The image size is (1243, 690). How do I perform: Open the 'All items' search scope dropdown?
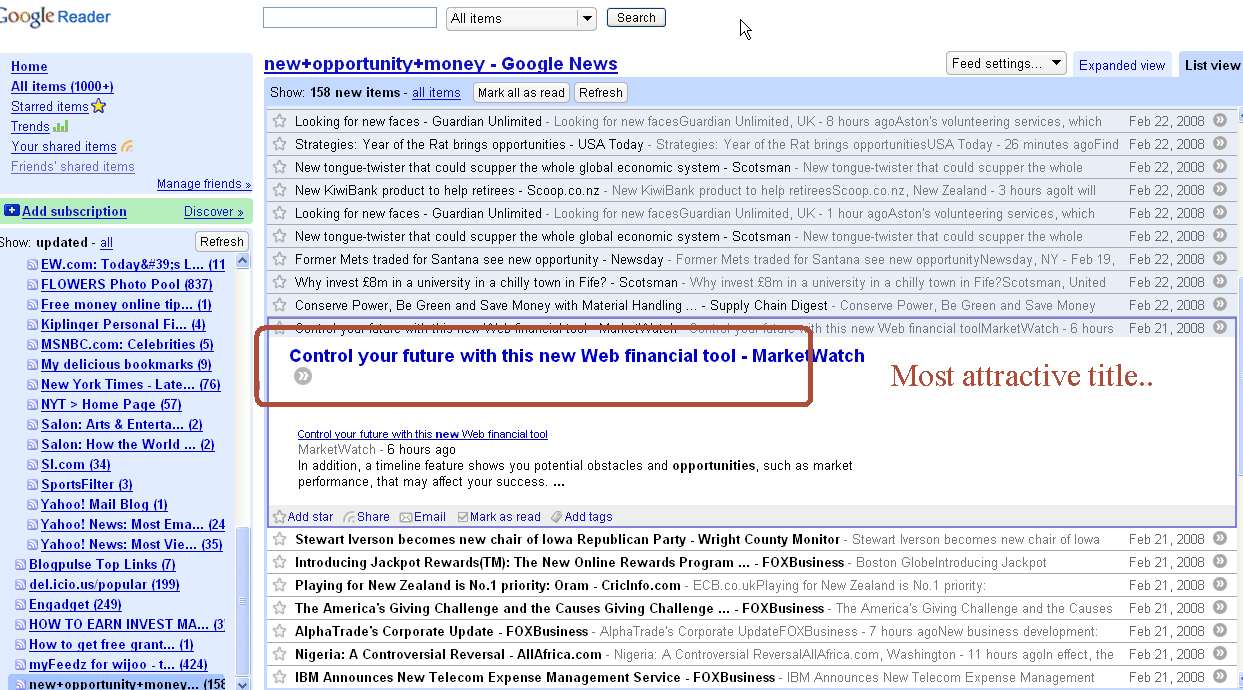tap(521, 18)
